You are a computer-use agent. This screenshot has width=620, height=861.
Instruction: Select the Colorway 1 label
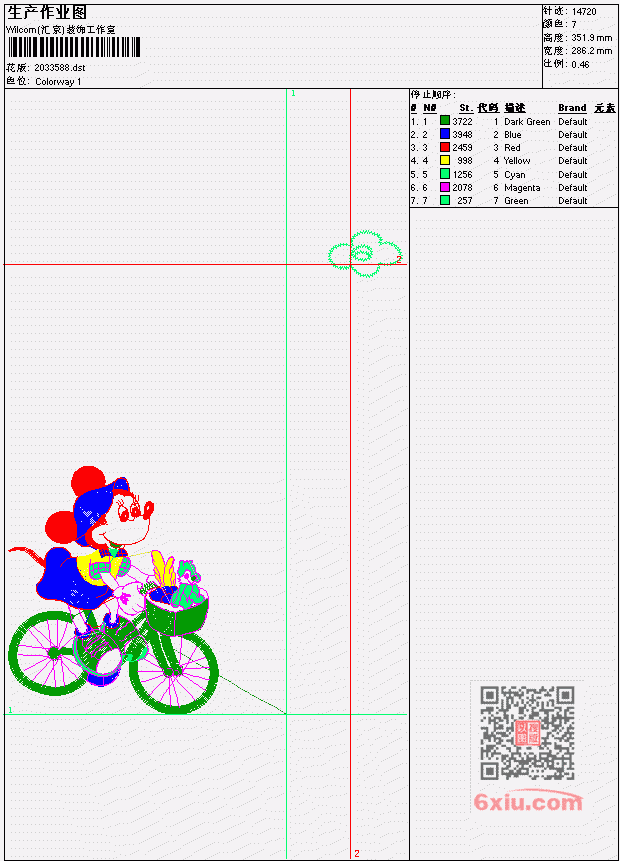pos(58,82)
